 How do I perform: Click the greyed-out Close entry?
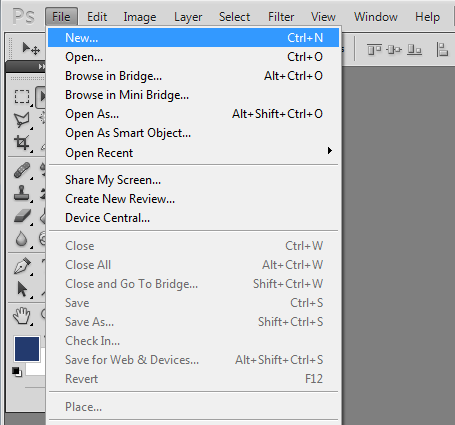[194, 246]
